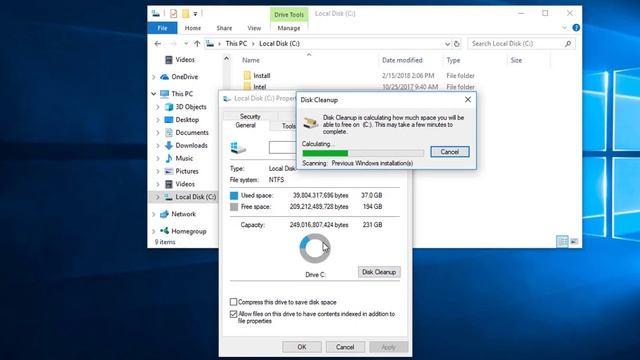Expand the OneDrive tree node
Viewport: 640px width, 360px height.
click(x=154, y=77)
